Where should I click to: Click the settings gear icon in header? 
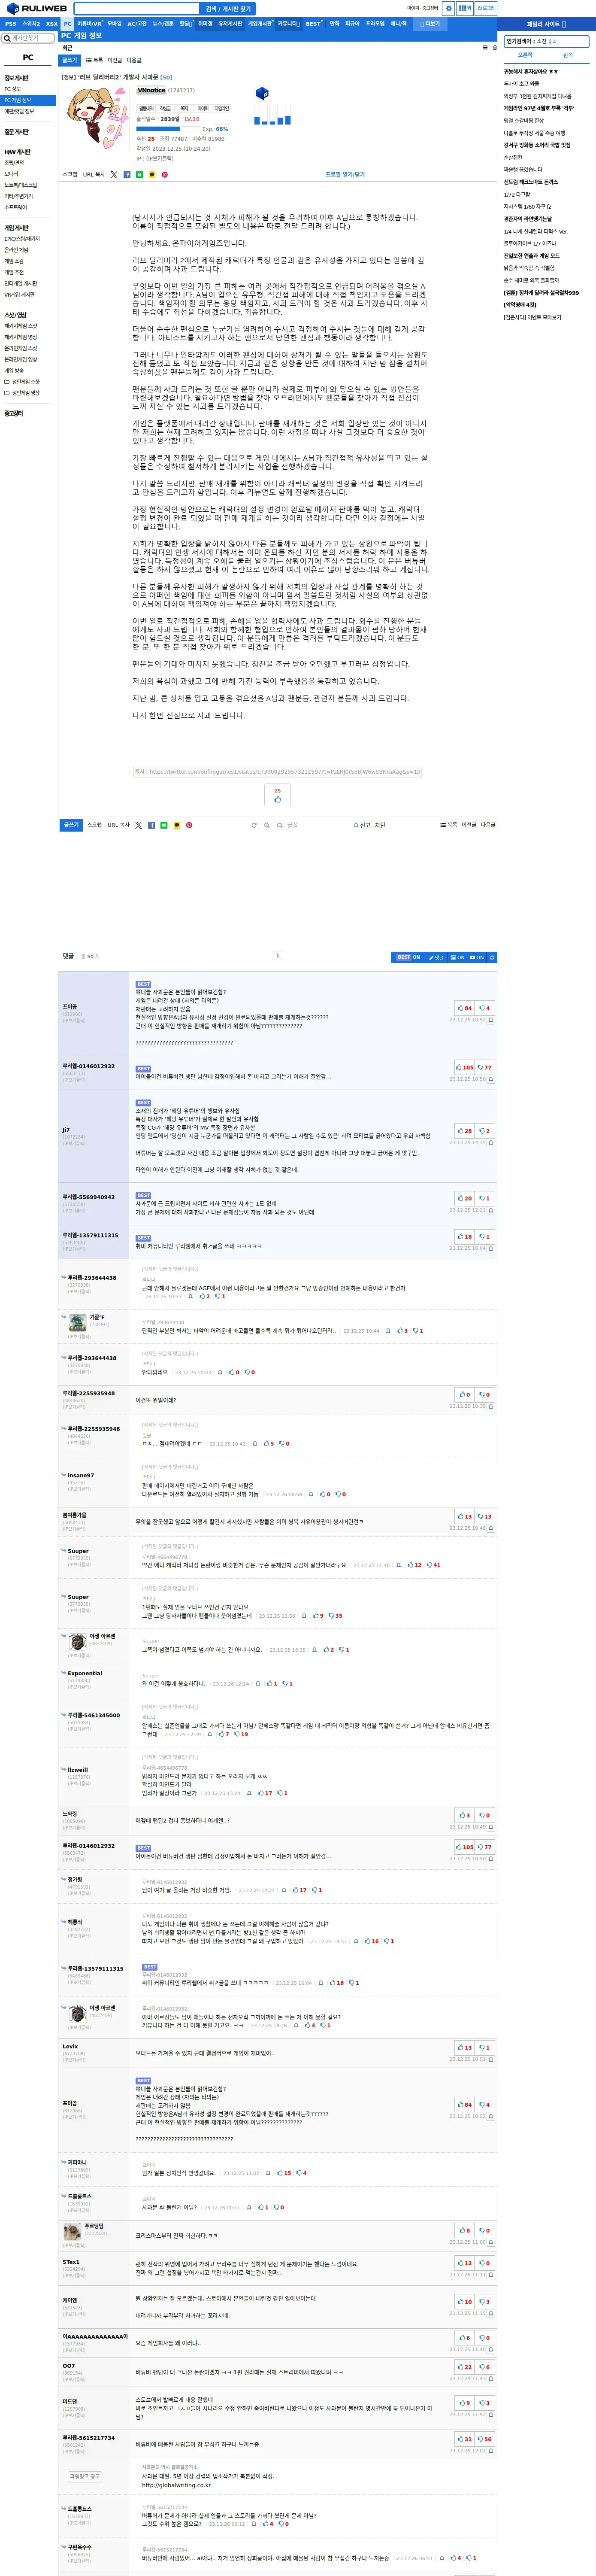coord(449,8)
